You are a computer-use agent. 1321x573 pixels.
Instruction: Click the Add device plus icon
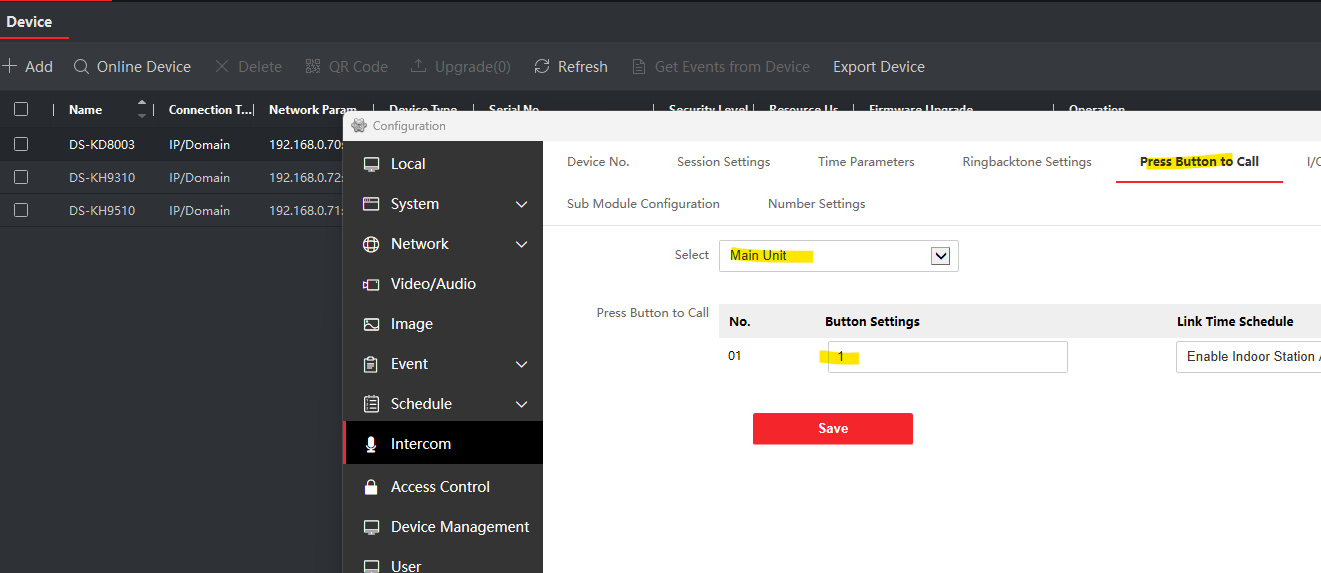10,67
